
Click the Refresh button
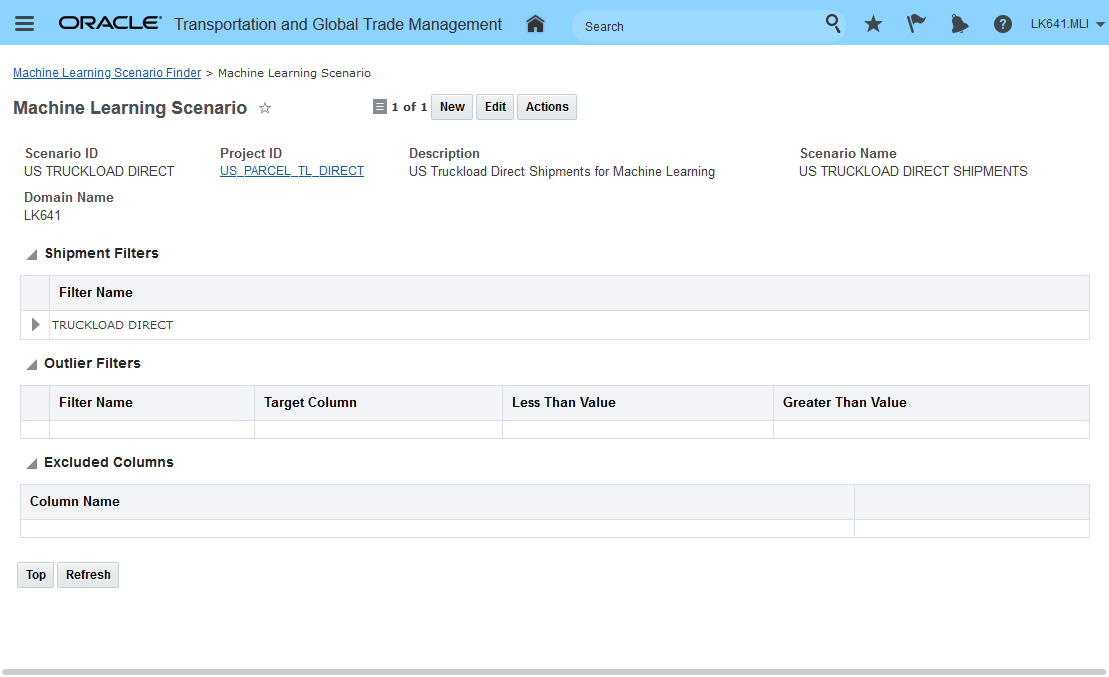[88, 575]
